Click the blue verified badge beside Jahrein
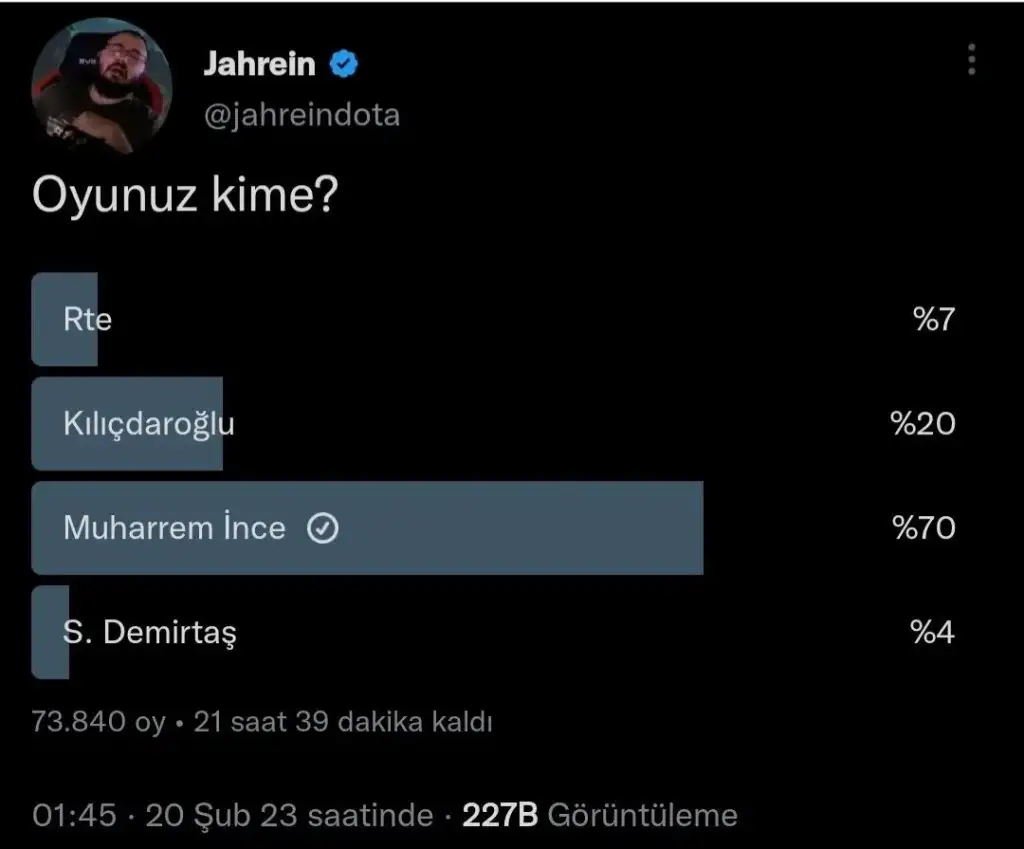The width and height of the screenshot is (1024, 849). pyautogui.click(x=345, y=65)
